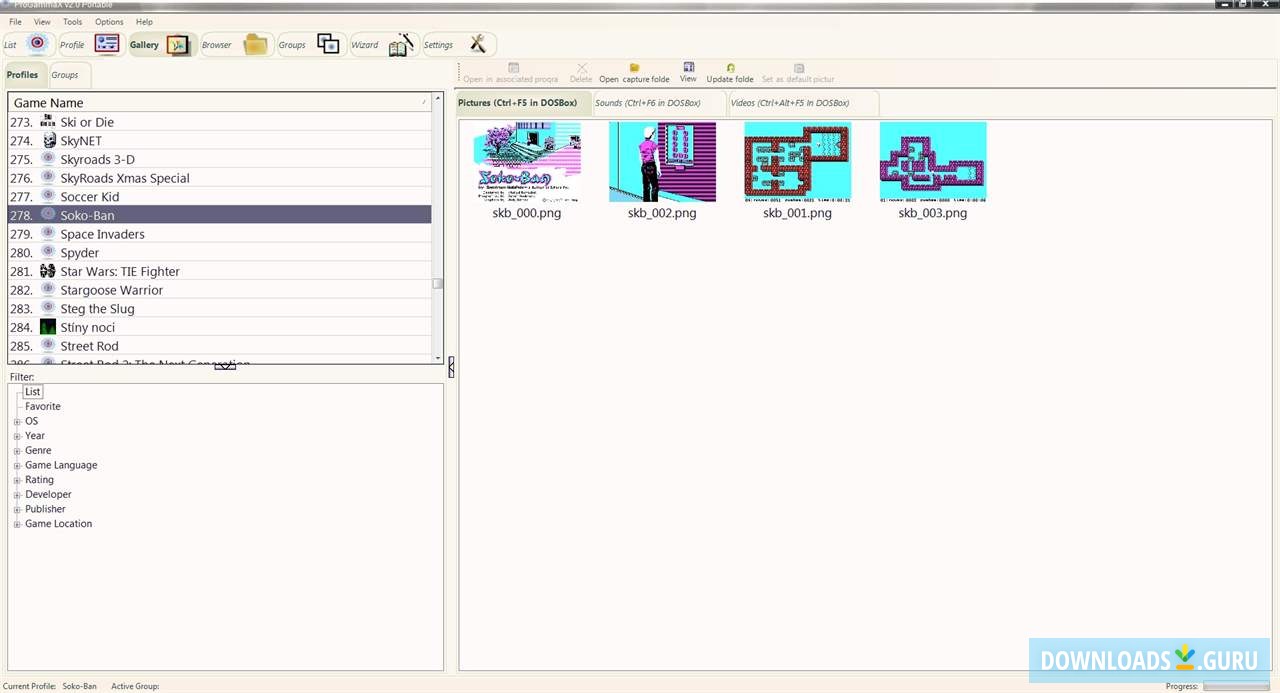This screenshot has width=1280, height=693.
Task: Click the Wizard label button
Action: 364,45
